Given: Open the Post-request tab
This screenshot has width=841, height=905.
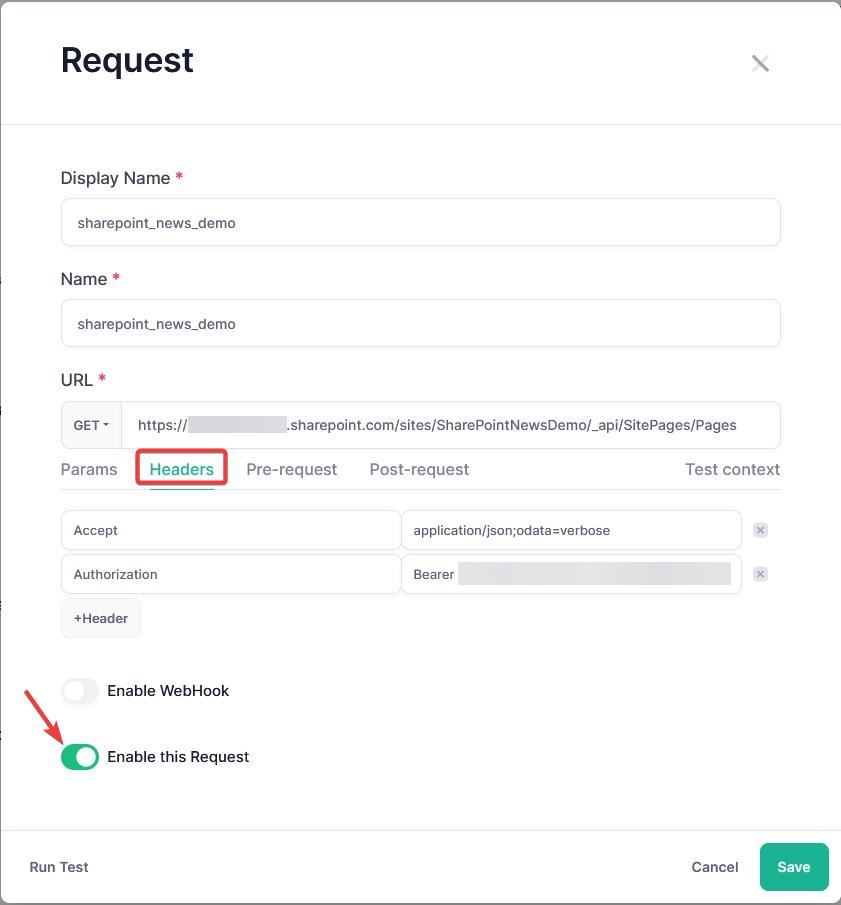Looking at the screenshot, I should pyautogui.click(x=419, y=469).
